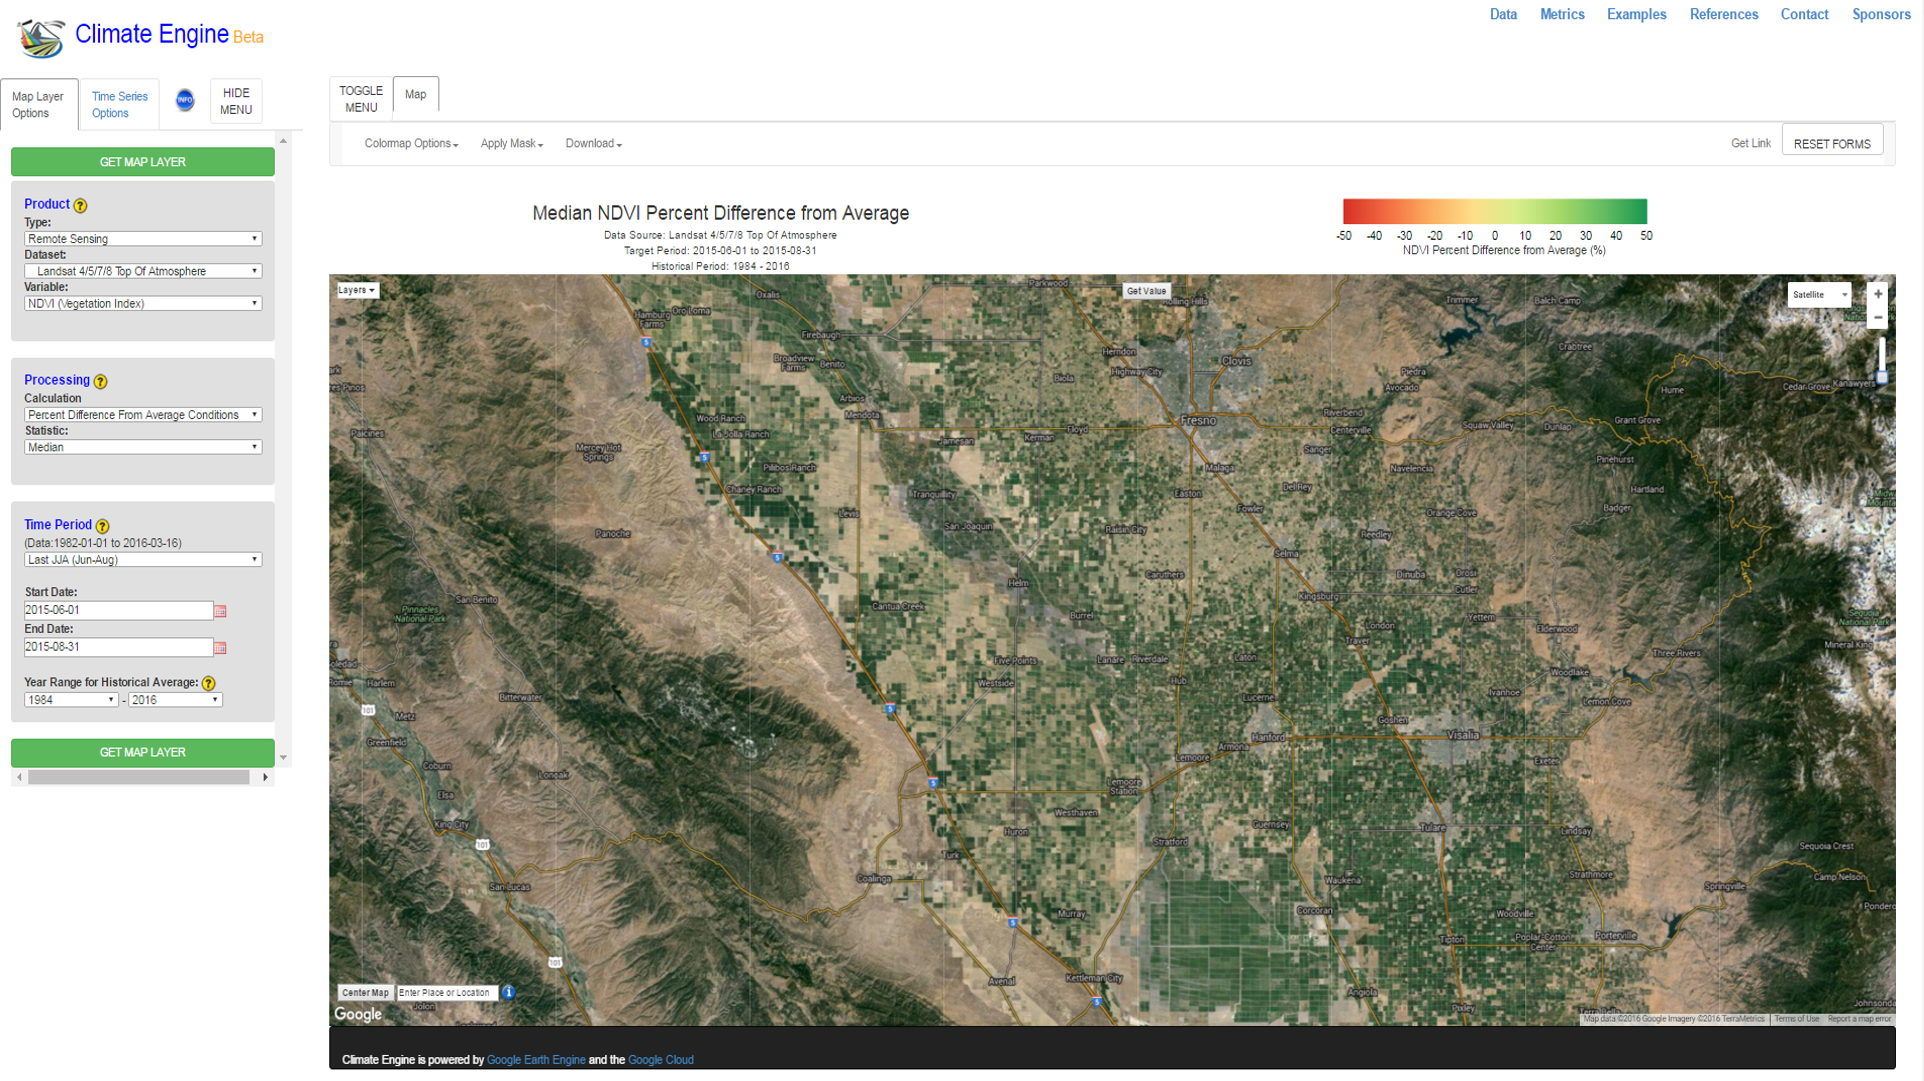Open Processing help question mark icon

tap(100, 381)
